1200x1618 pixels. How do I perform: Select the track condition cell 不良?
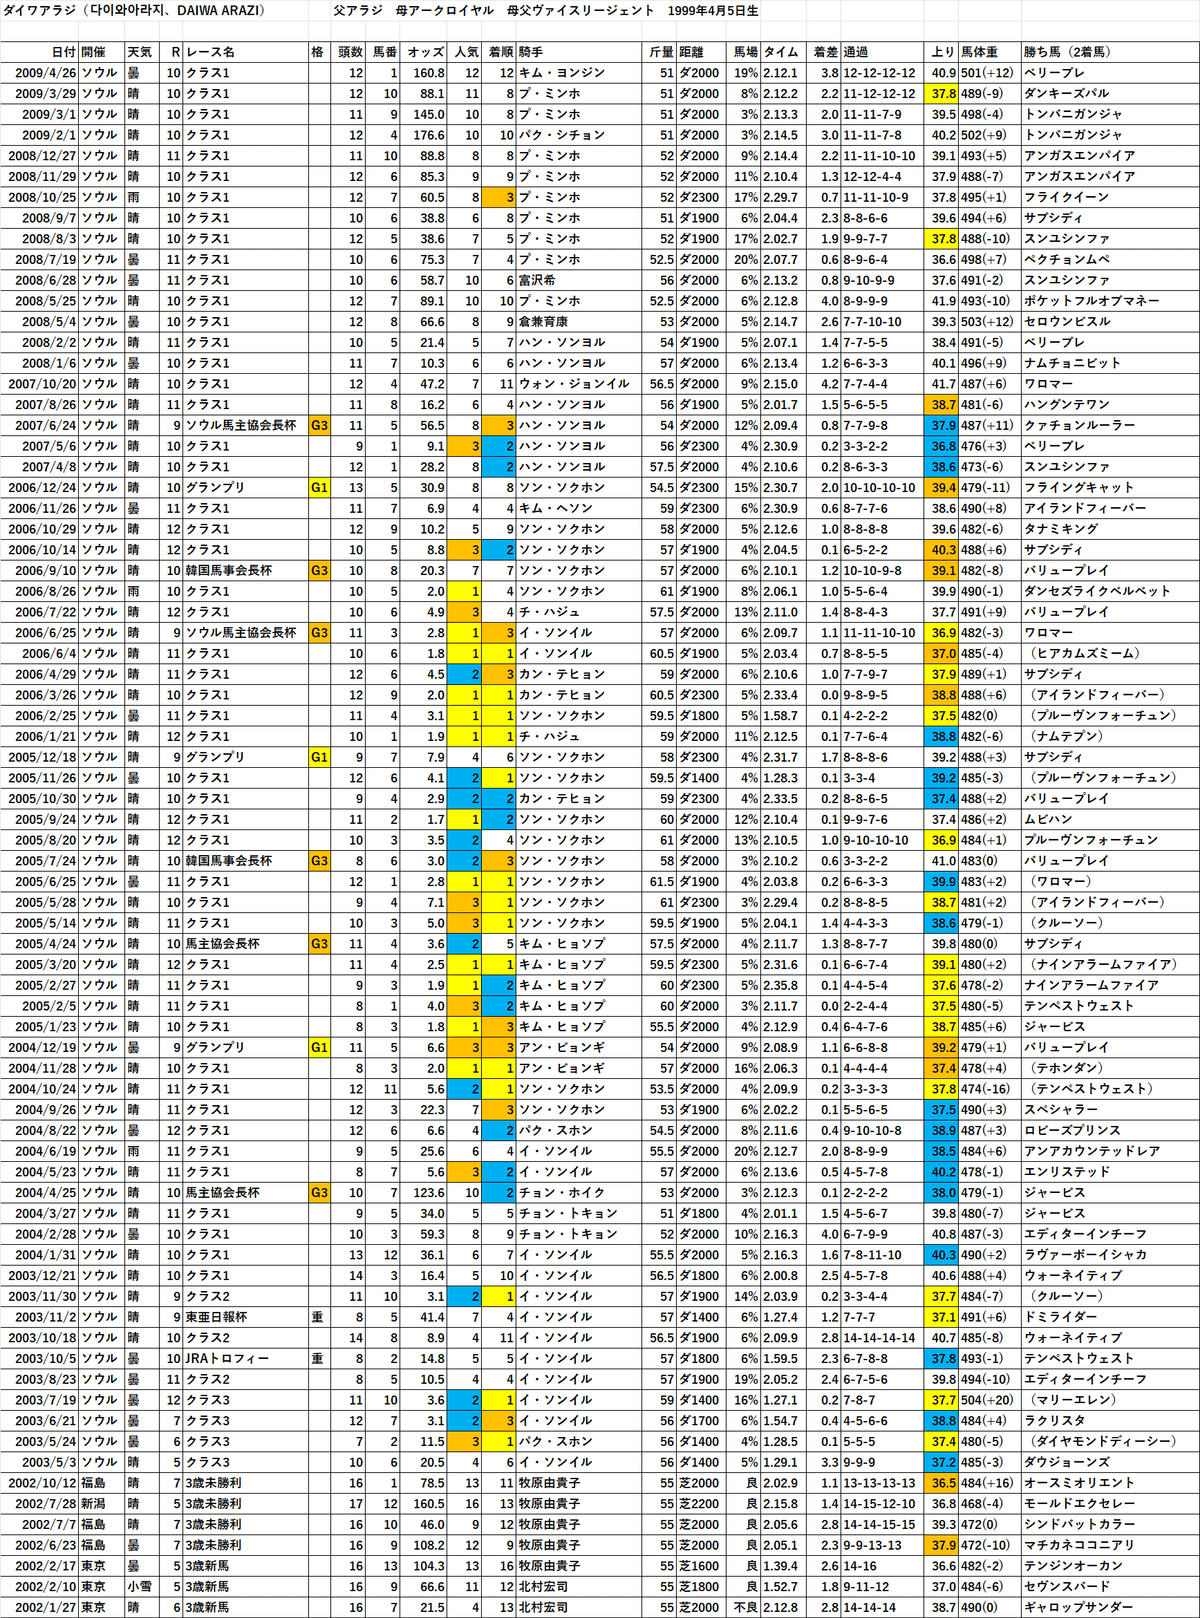coord(746,1607)
